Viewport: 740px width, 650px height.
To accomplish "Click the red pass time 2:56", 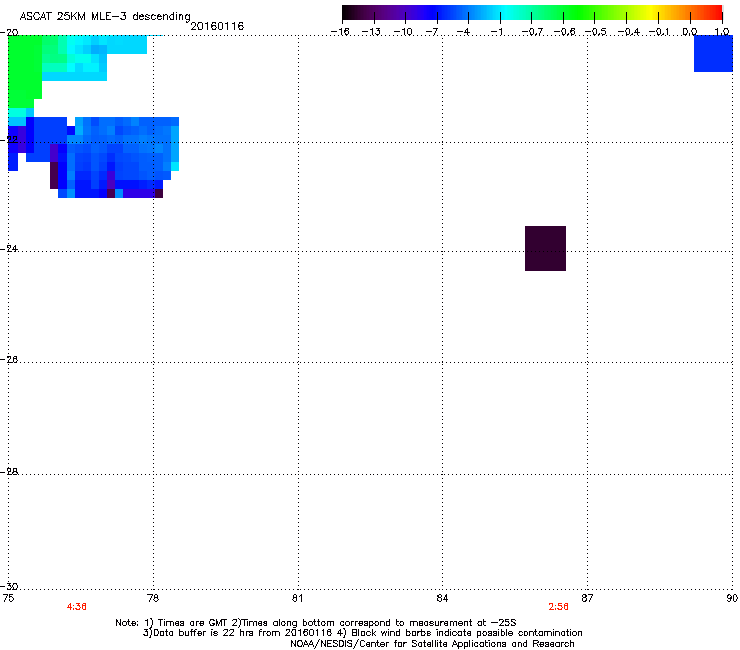I will [x=558, y=607].
